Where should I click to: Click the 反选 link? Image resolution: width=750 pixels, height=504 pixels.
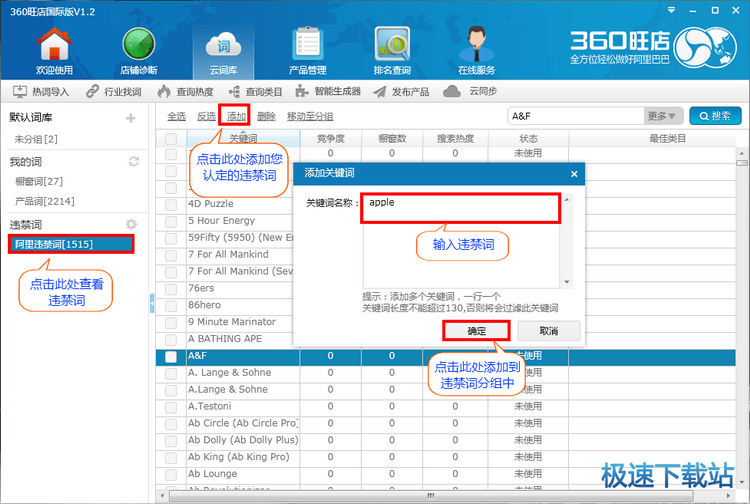206,116
